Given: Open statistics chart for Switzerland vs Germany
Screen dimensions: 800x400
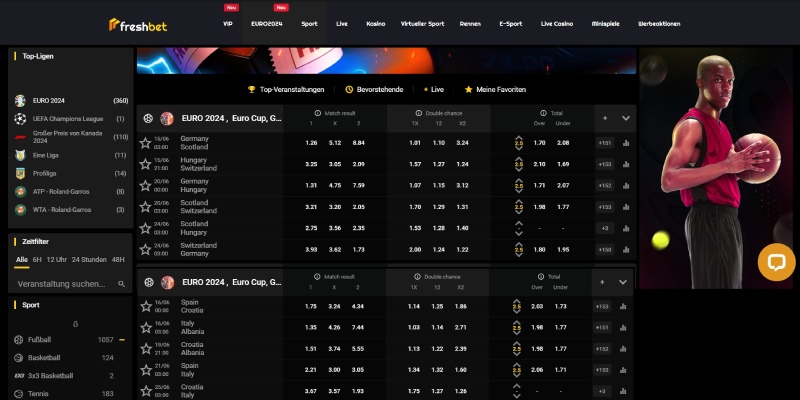Looking at the screenshot, I should tap(626, 249).
